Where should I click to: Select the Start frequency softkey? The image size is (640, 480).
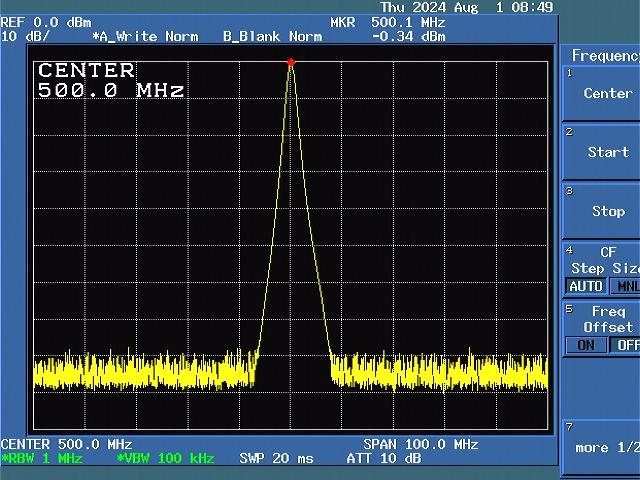(x=601, y=152)
